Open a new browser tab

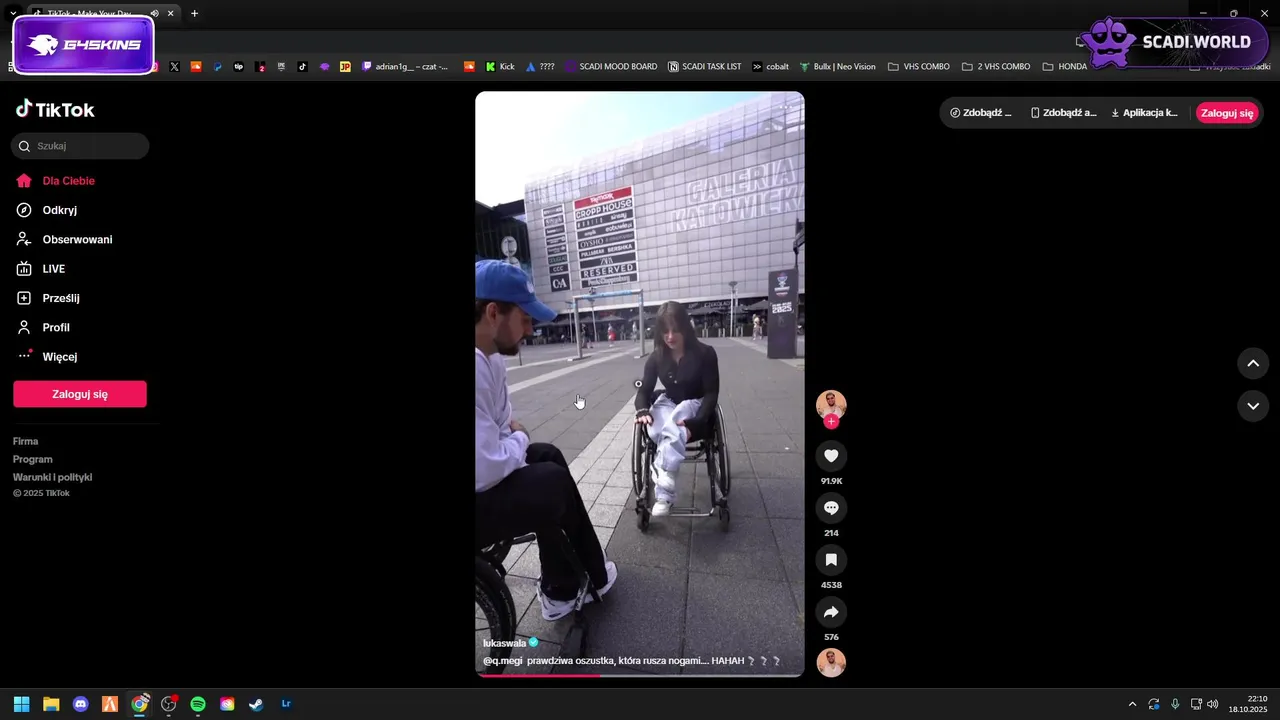[194, 13]
